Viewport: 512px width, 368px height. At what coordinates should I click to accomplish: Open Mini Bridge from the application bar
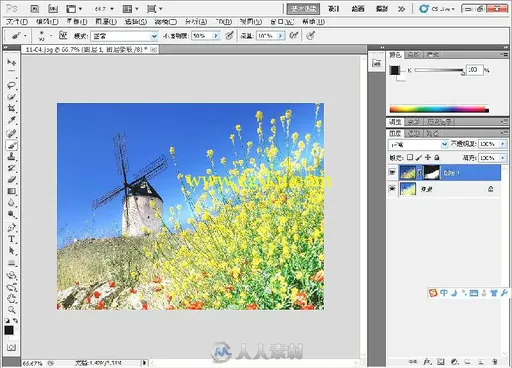click(x=53, y=9)
